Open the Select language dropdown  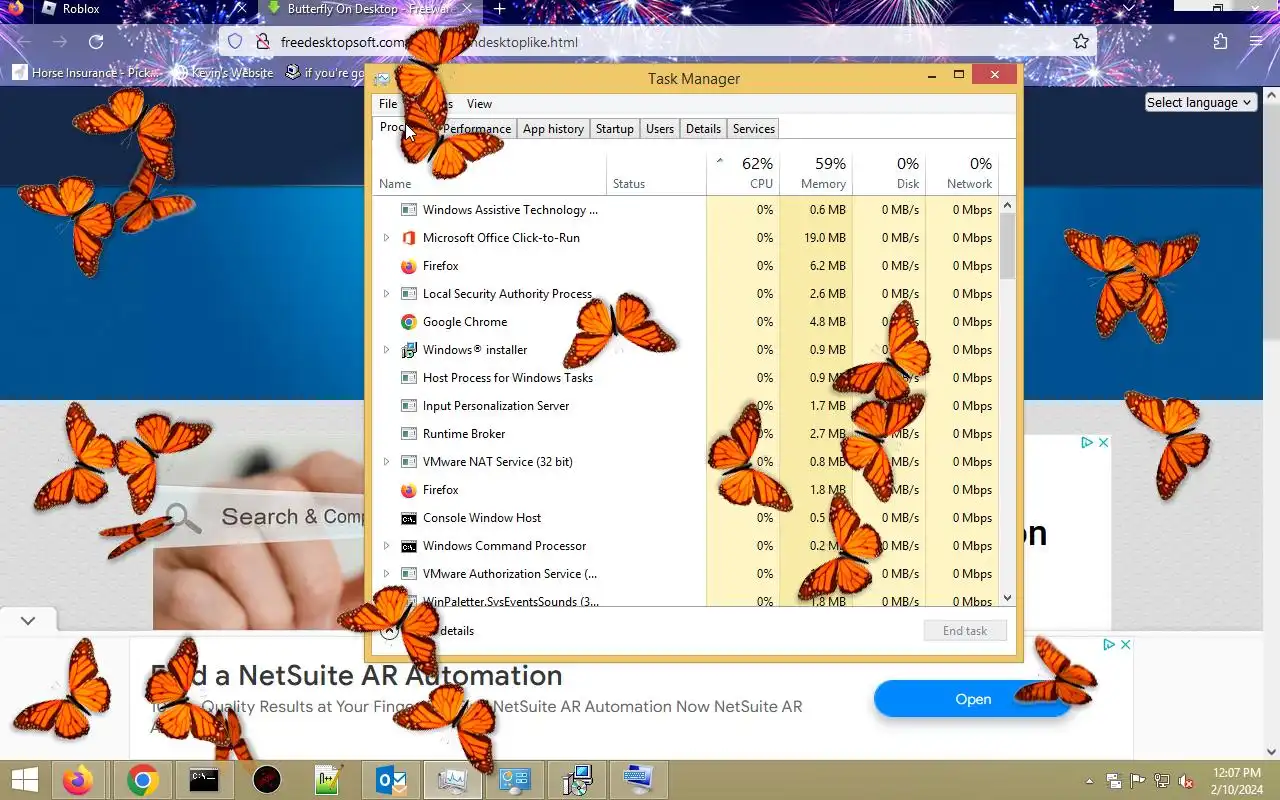(x=1199, y=102)
